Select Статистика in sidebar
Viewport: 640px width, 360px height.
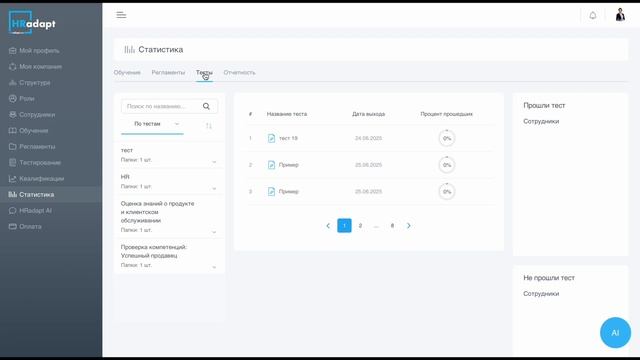pos(31,194)
